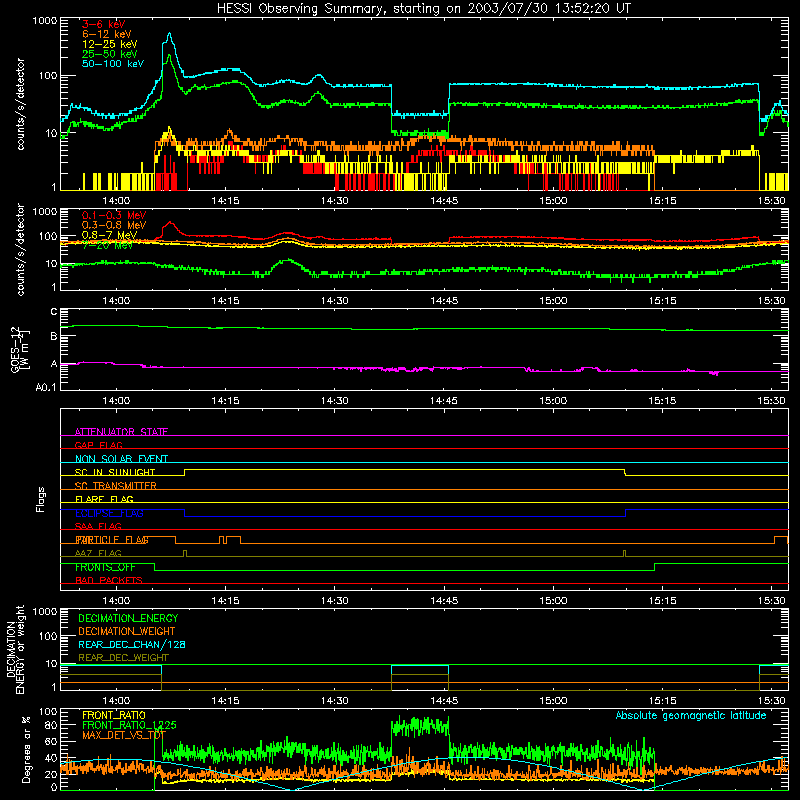Click the DECIMATION_WEIGHT legend label

coord(127,631)
